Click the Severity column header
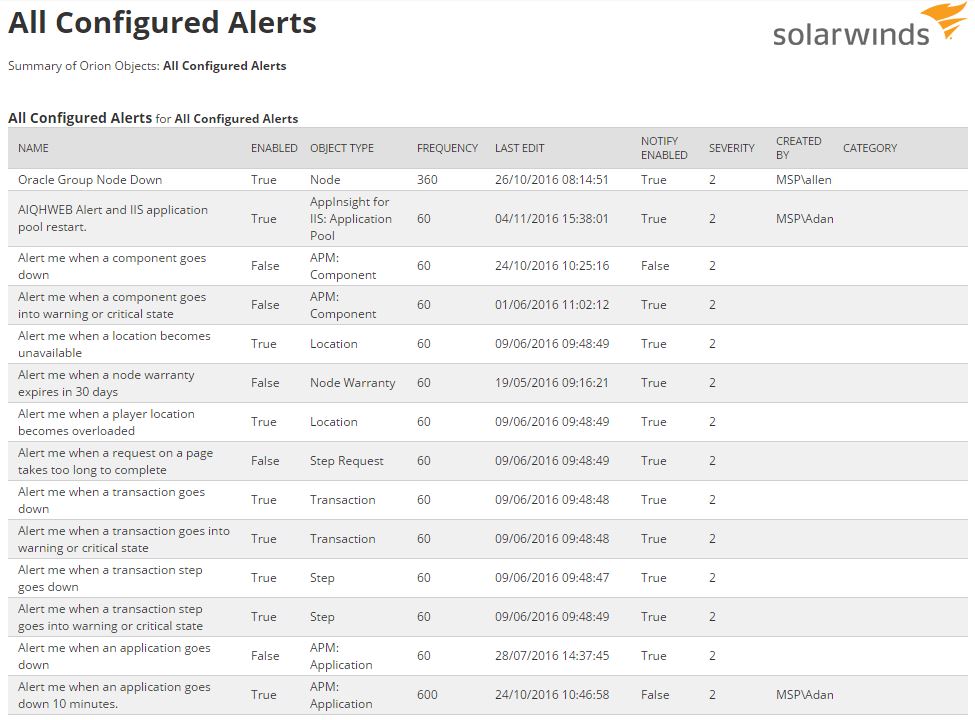The width and height of the screenshot is (975, 720). tap(732, 148)
